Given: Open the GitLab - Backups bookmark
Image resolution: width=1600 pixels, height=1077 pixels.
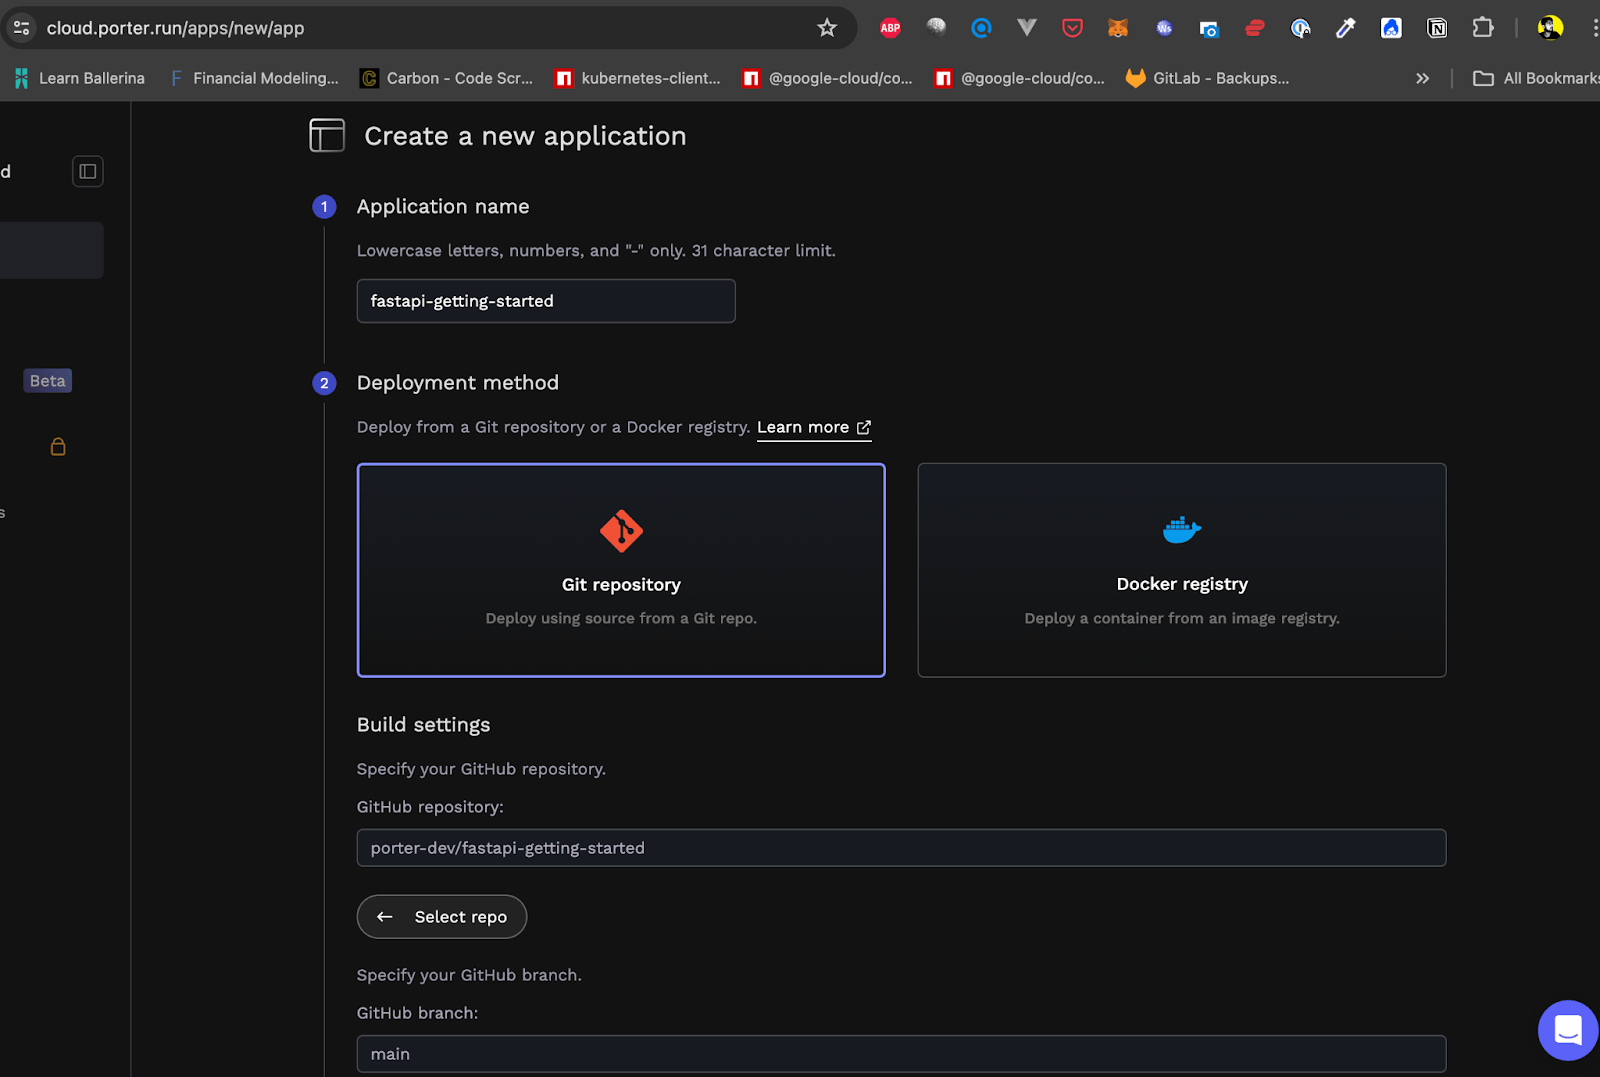Looking at the screenshot, I should (1208, 78).
